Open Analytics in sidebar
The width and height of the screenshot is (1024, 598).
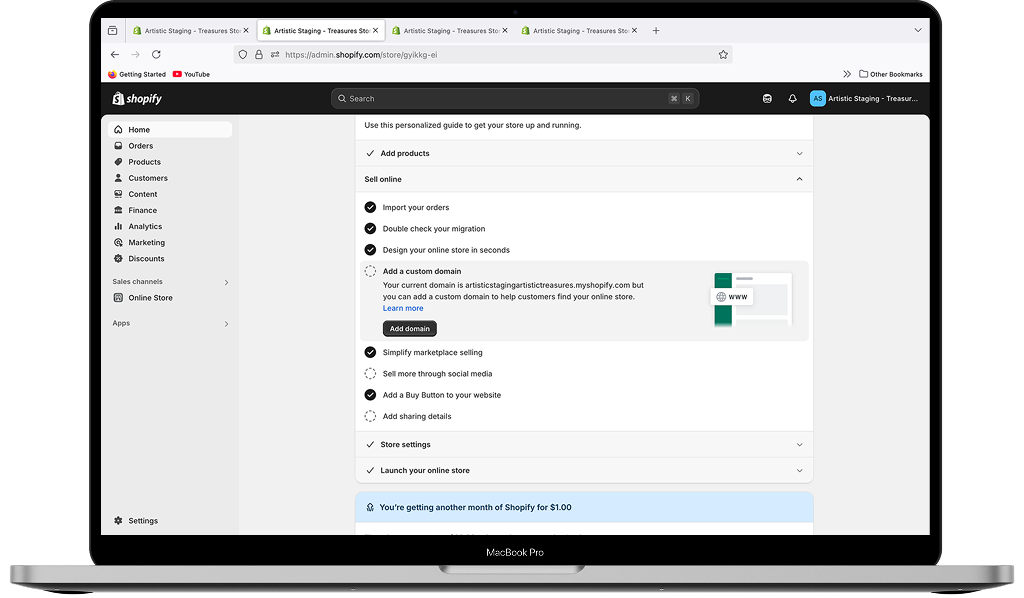point(170,227)
